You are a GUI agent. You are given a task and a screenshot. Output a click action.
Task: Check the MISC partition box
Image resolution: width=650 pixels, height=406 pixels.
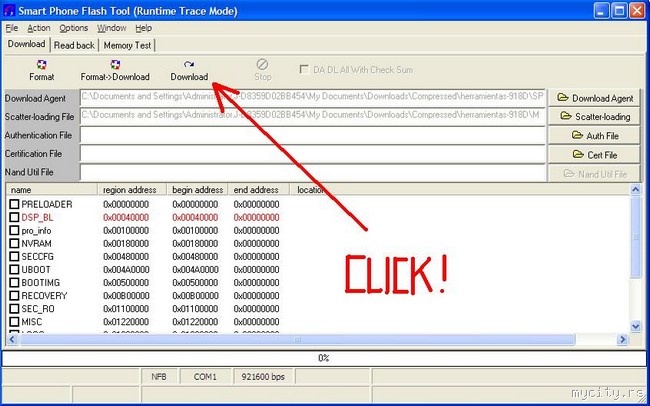click(x=15, y=322)
